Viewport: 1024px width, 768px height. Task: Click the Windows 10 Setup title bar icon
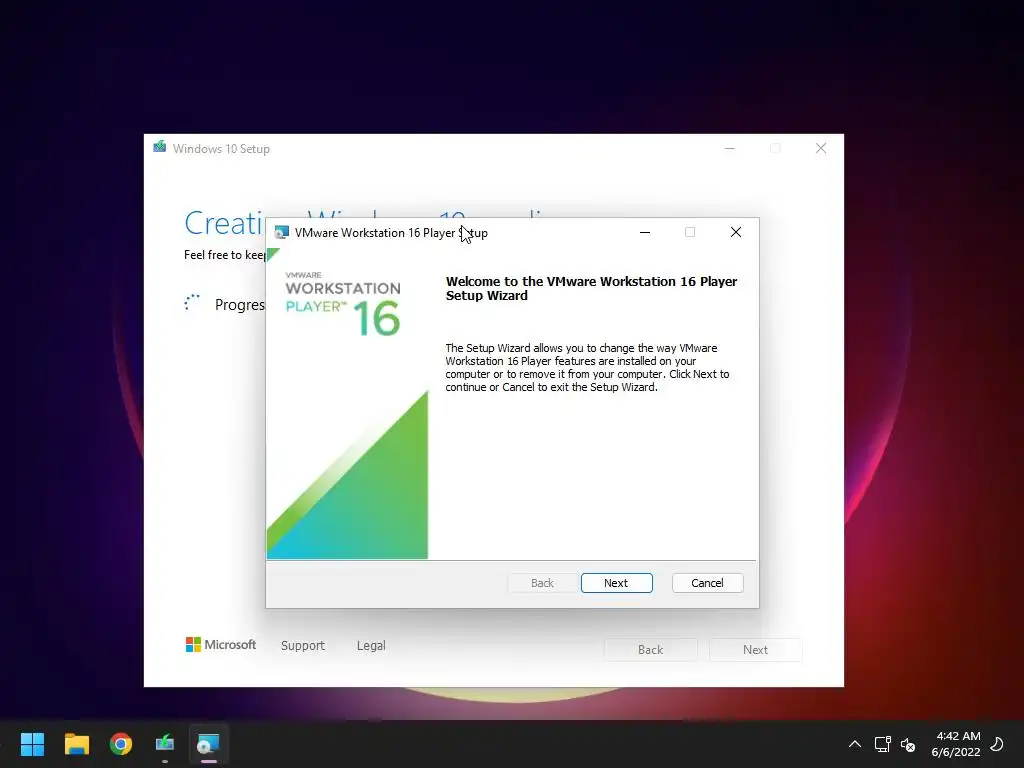click(160, 147)
